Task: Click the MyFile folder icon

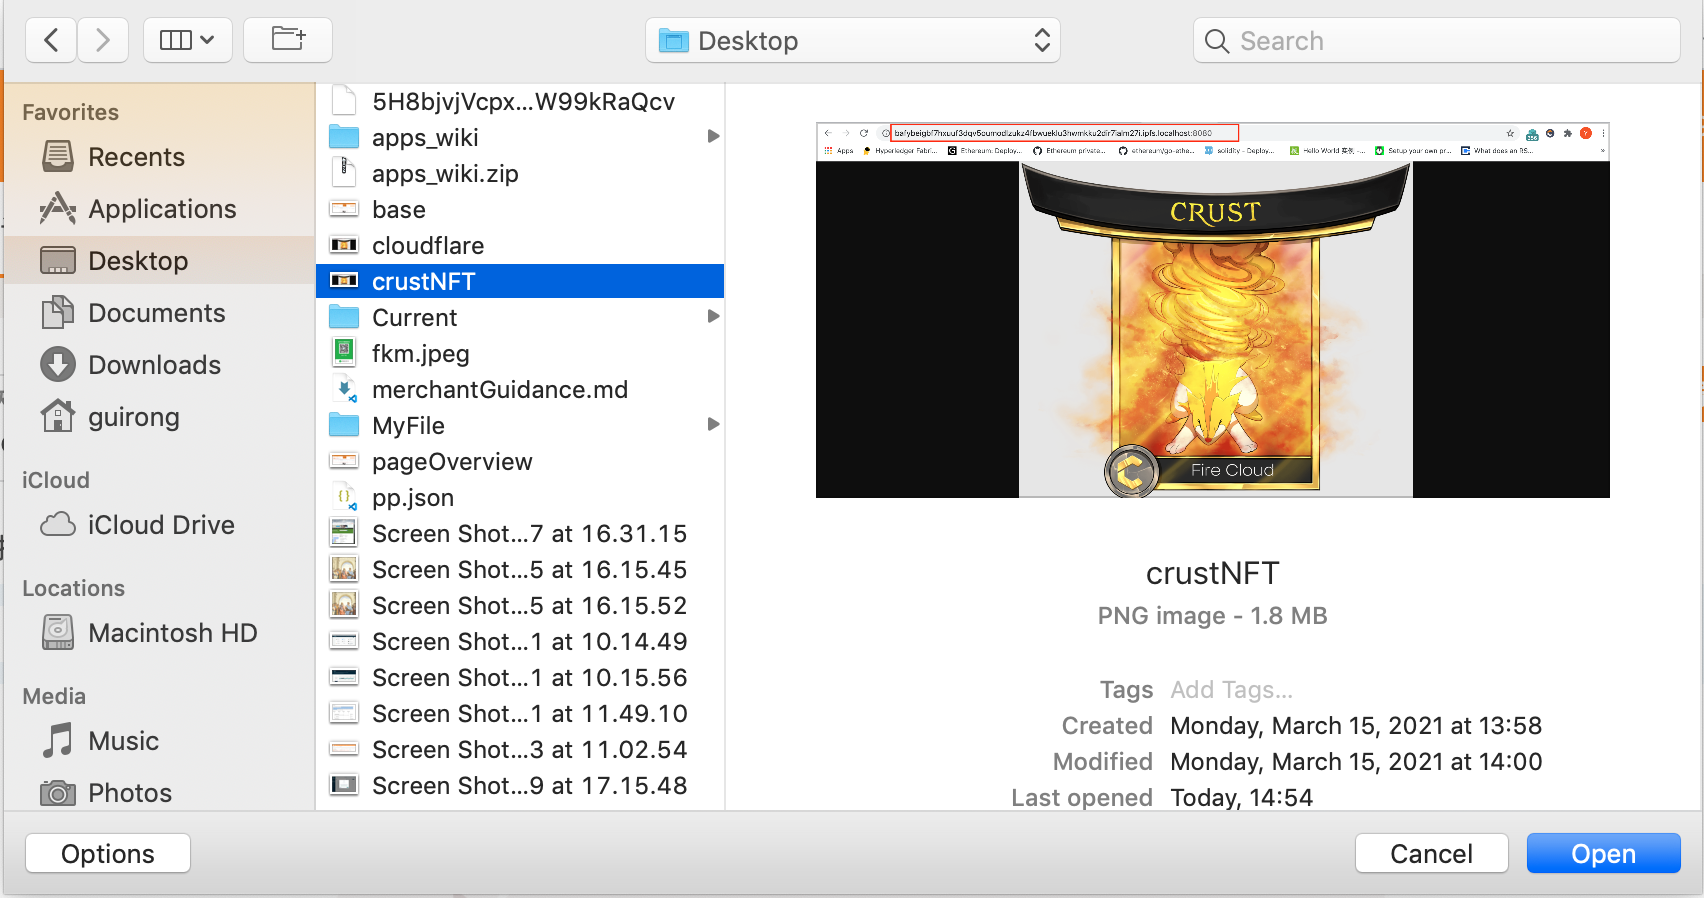Action: [344, 425]
